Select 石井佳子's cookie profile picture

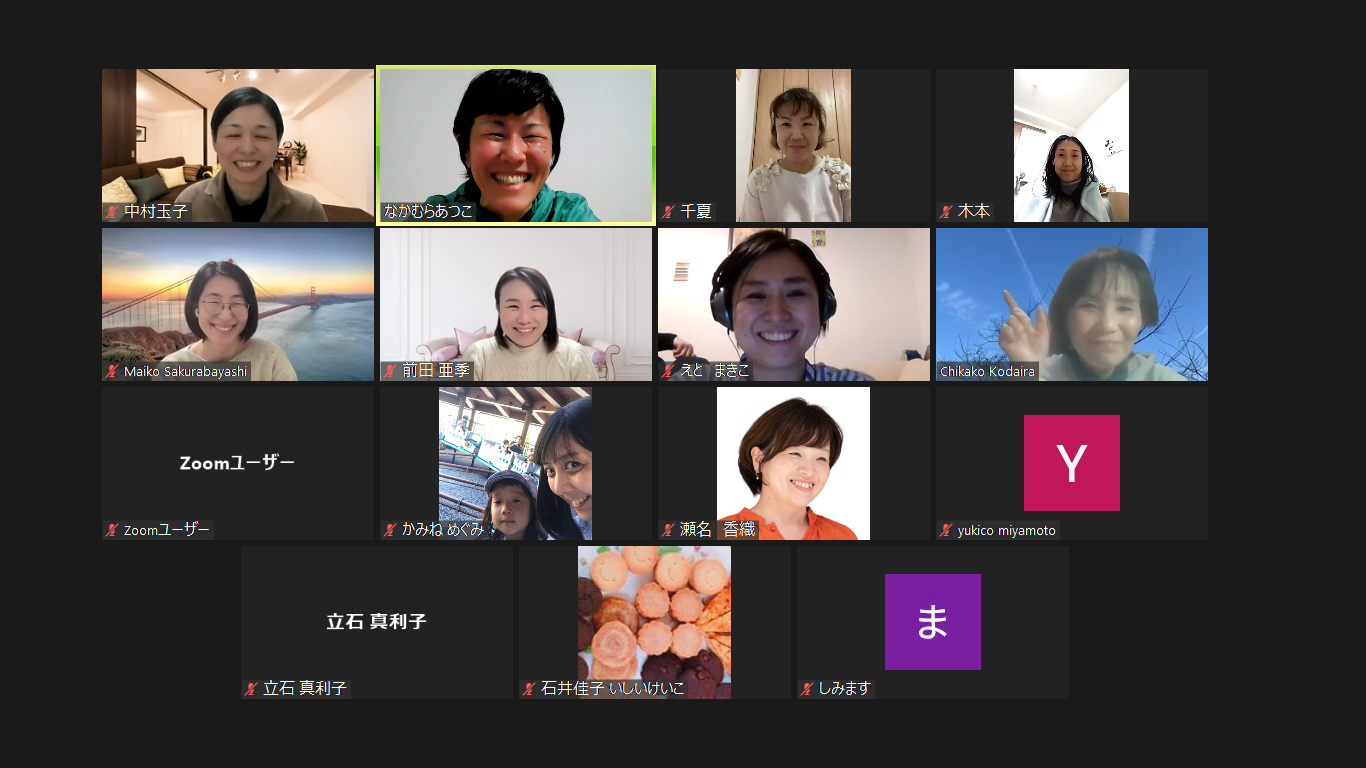point(654,622)
